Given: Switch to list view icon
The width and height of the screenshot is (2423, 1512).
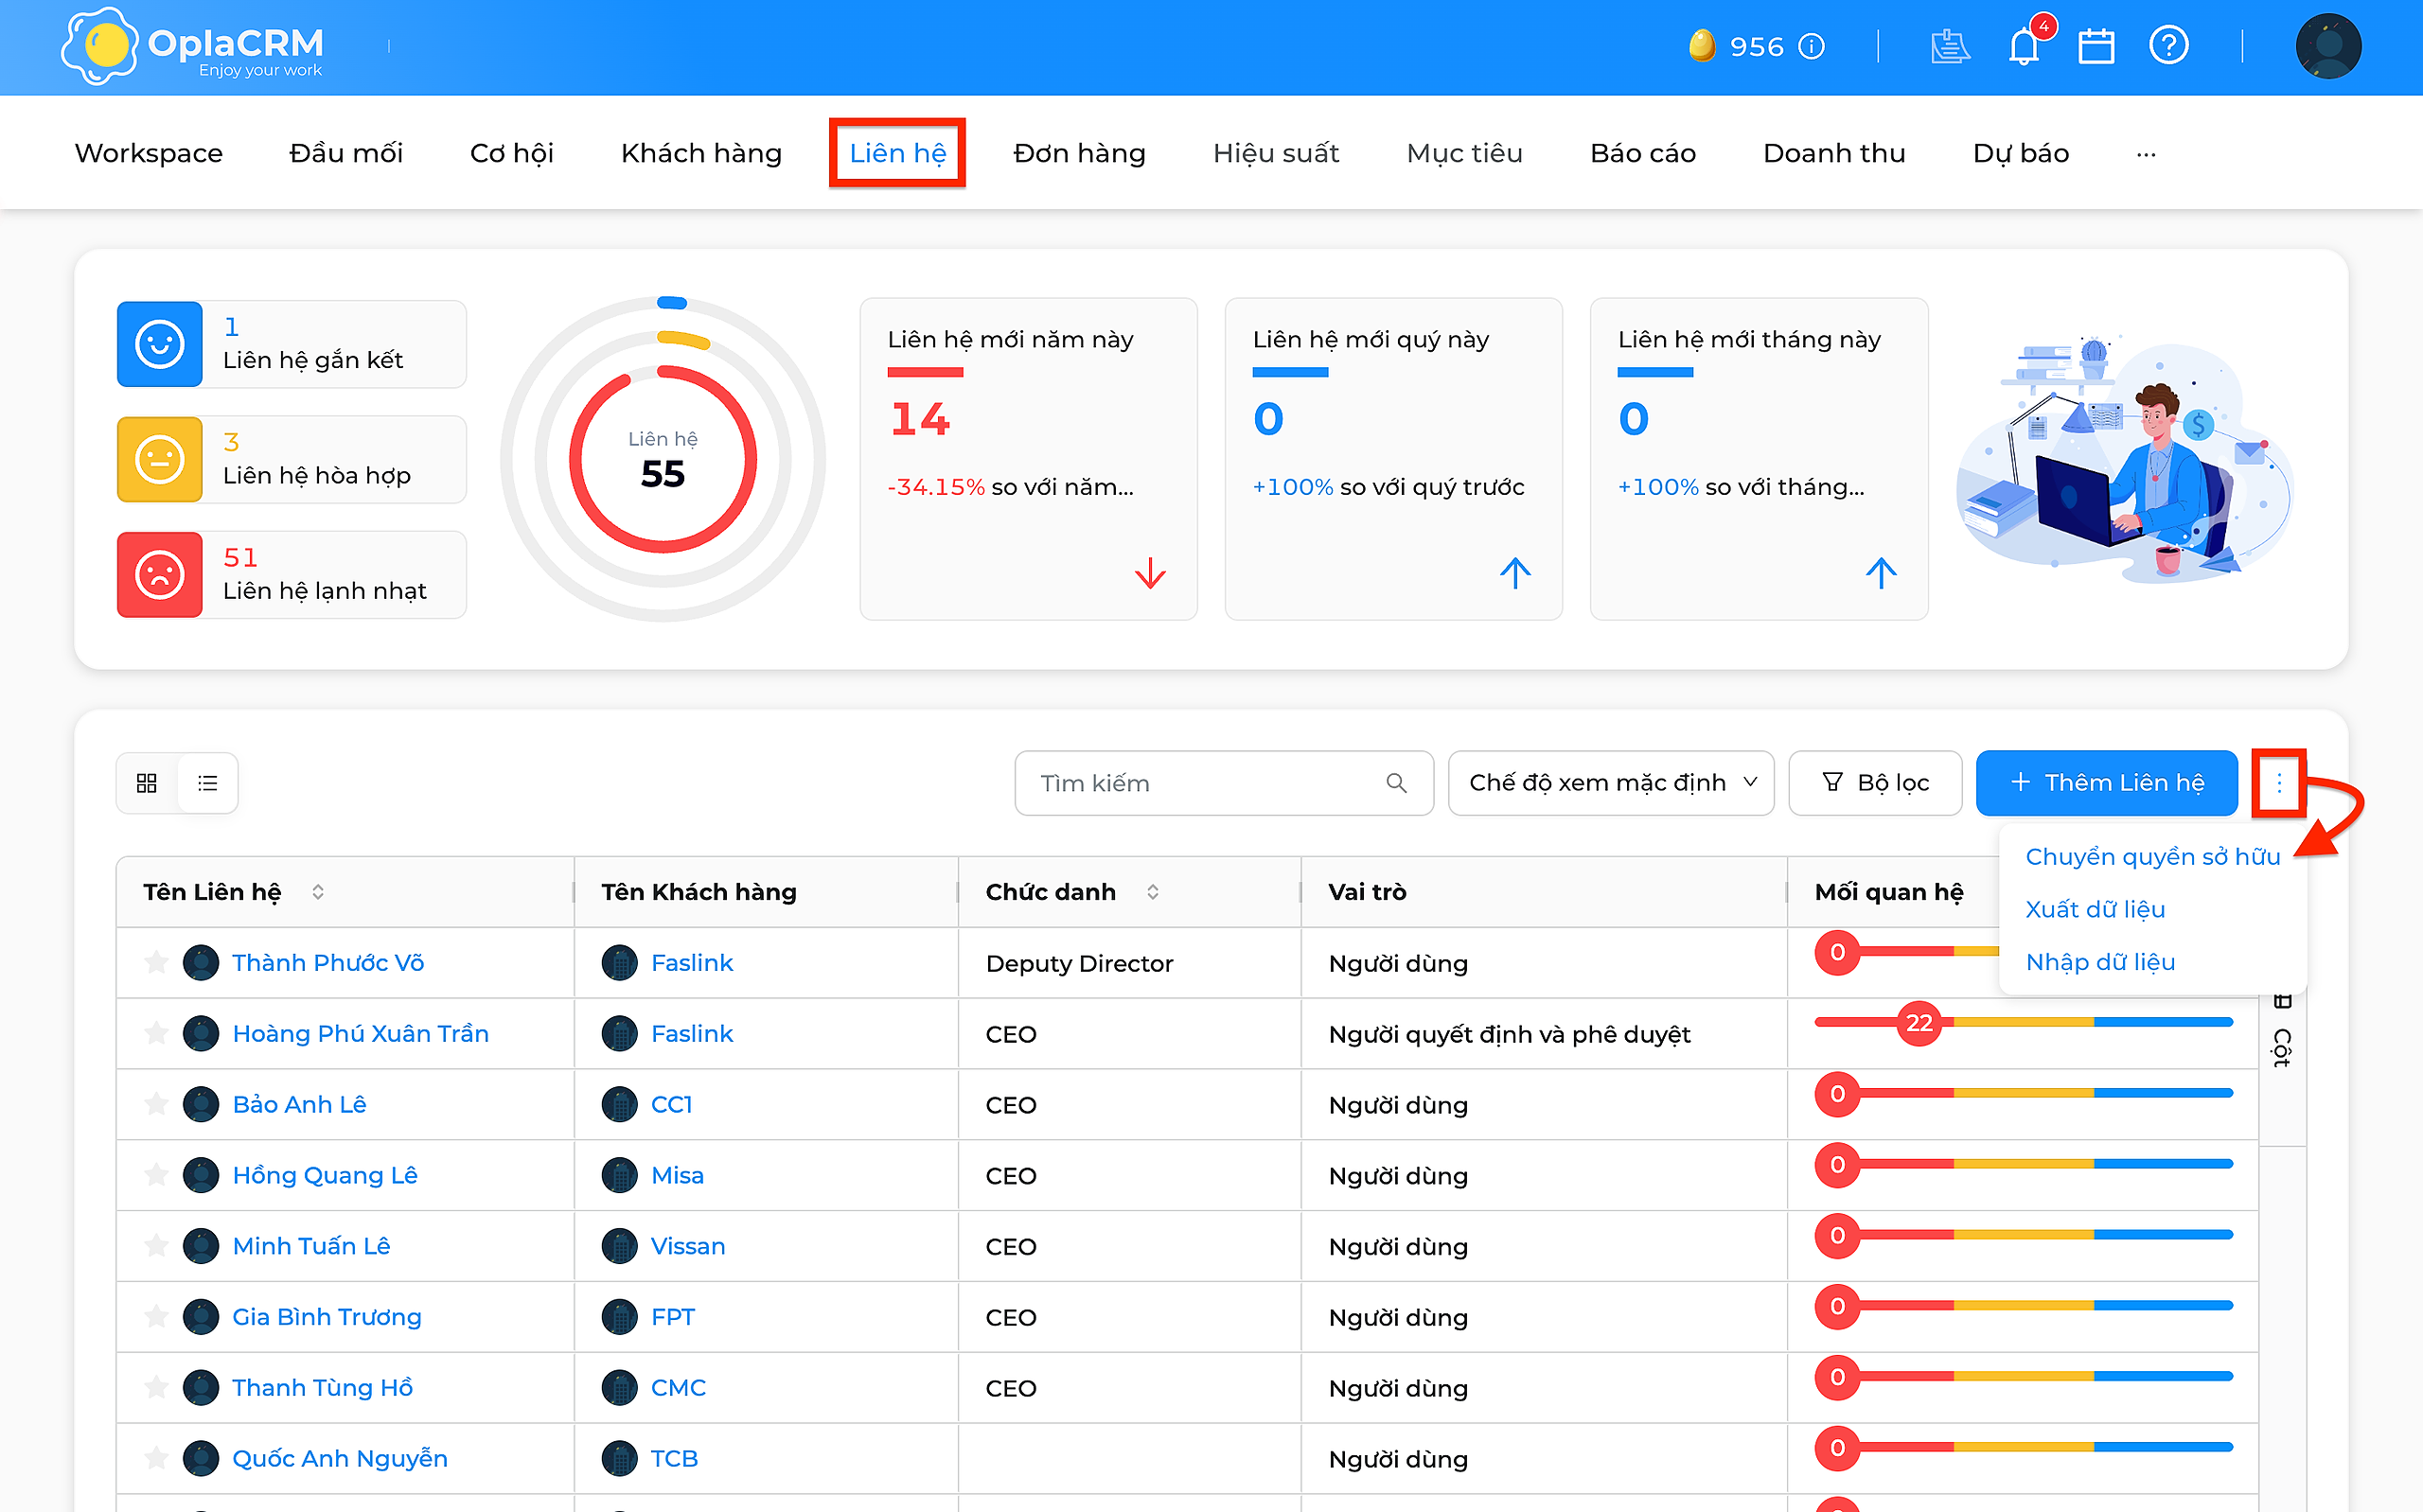Looking at the screenshot, I should click(x=208, y=783).
